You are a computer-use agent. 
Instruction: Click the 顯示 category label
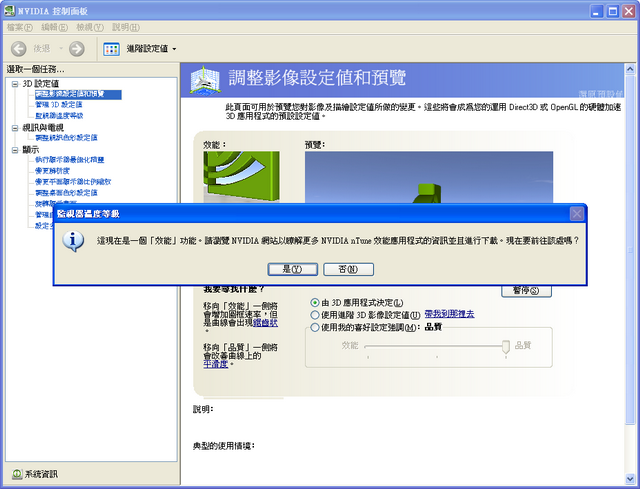[x=31, y=150]
